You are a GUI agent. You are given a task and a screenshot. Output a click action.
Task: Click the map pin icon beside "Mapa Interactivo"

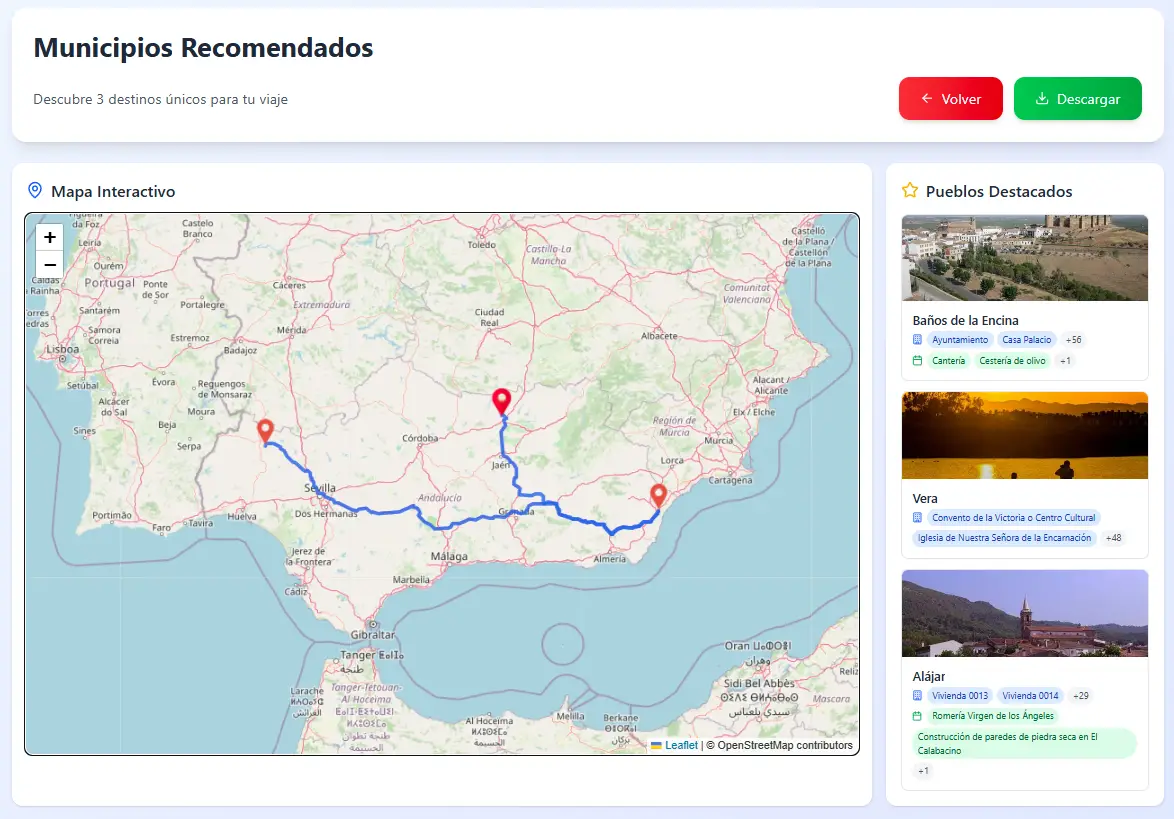click(35, 191)
